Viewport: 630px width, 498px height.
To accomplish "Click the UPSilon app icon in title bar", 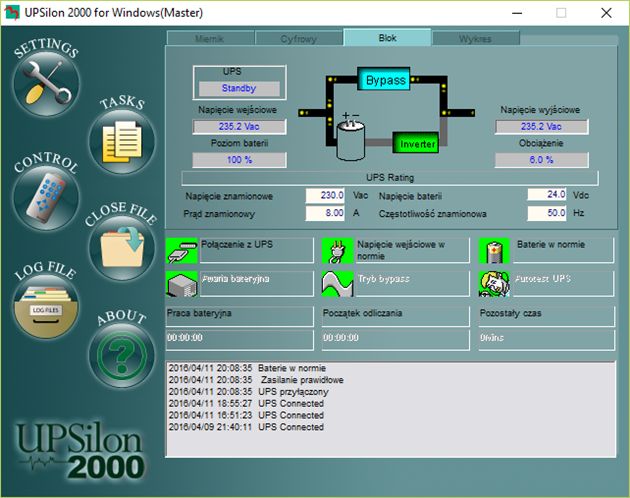I will pyautogui.click(x=12, y=13).
